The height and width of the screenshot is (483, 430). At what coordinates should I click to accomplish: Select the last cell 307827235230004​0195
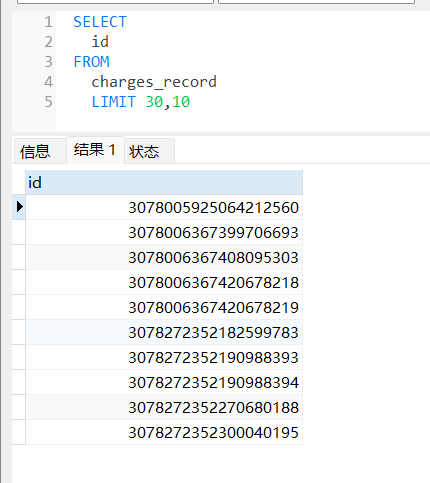click(x=164, y=432)
